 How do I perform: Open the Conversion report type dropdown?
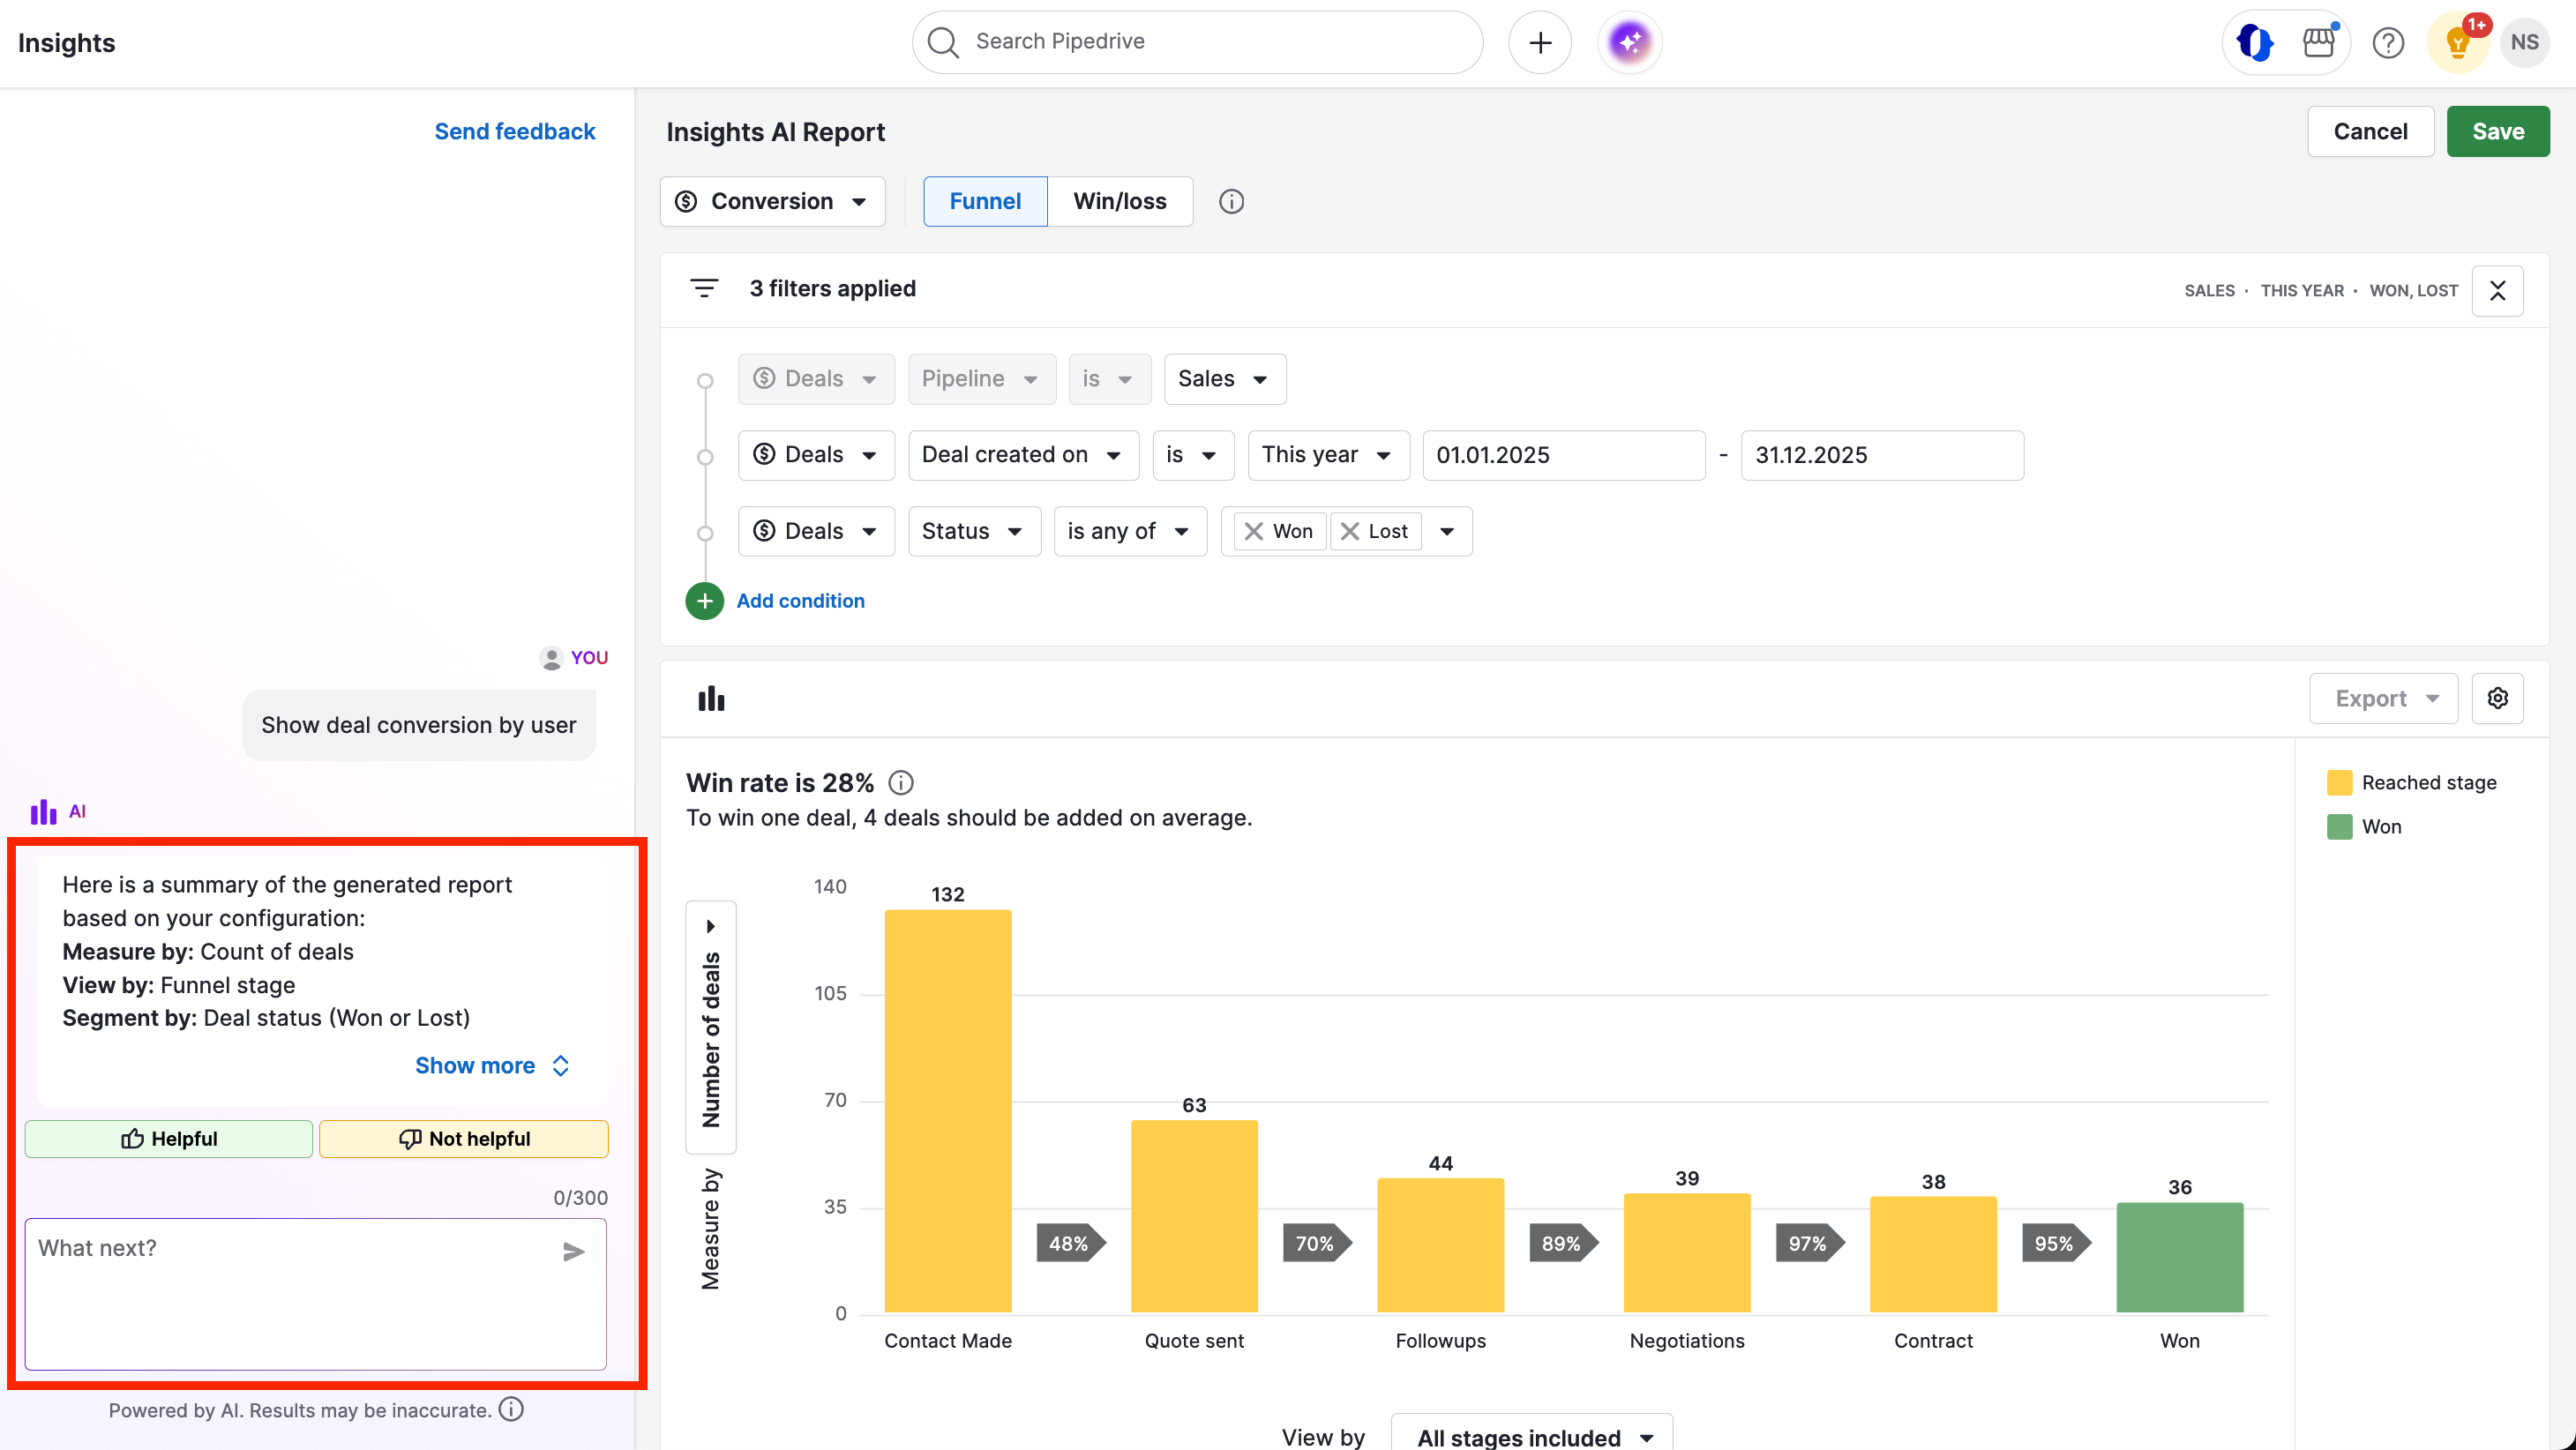[x=772, y=201]
